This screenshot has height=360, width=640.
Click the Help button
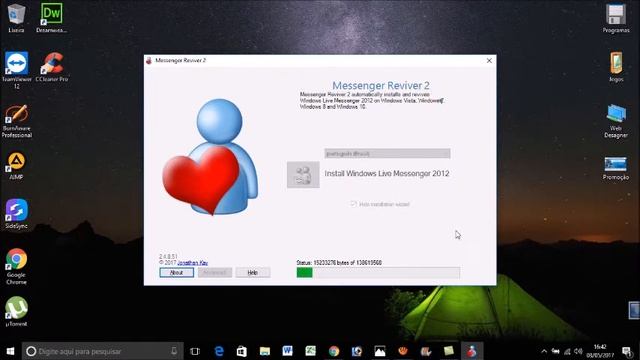(x=253, y=272)
